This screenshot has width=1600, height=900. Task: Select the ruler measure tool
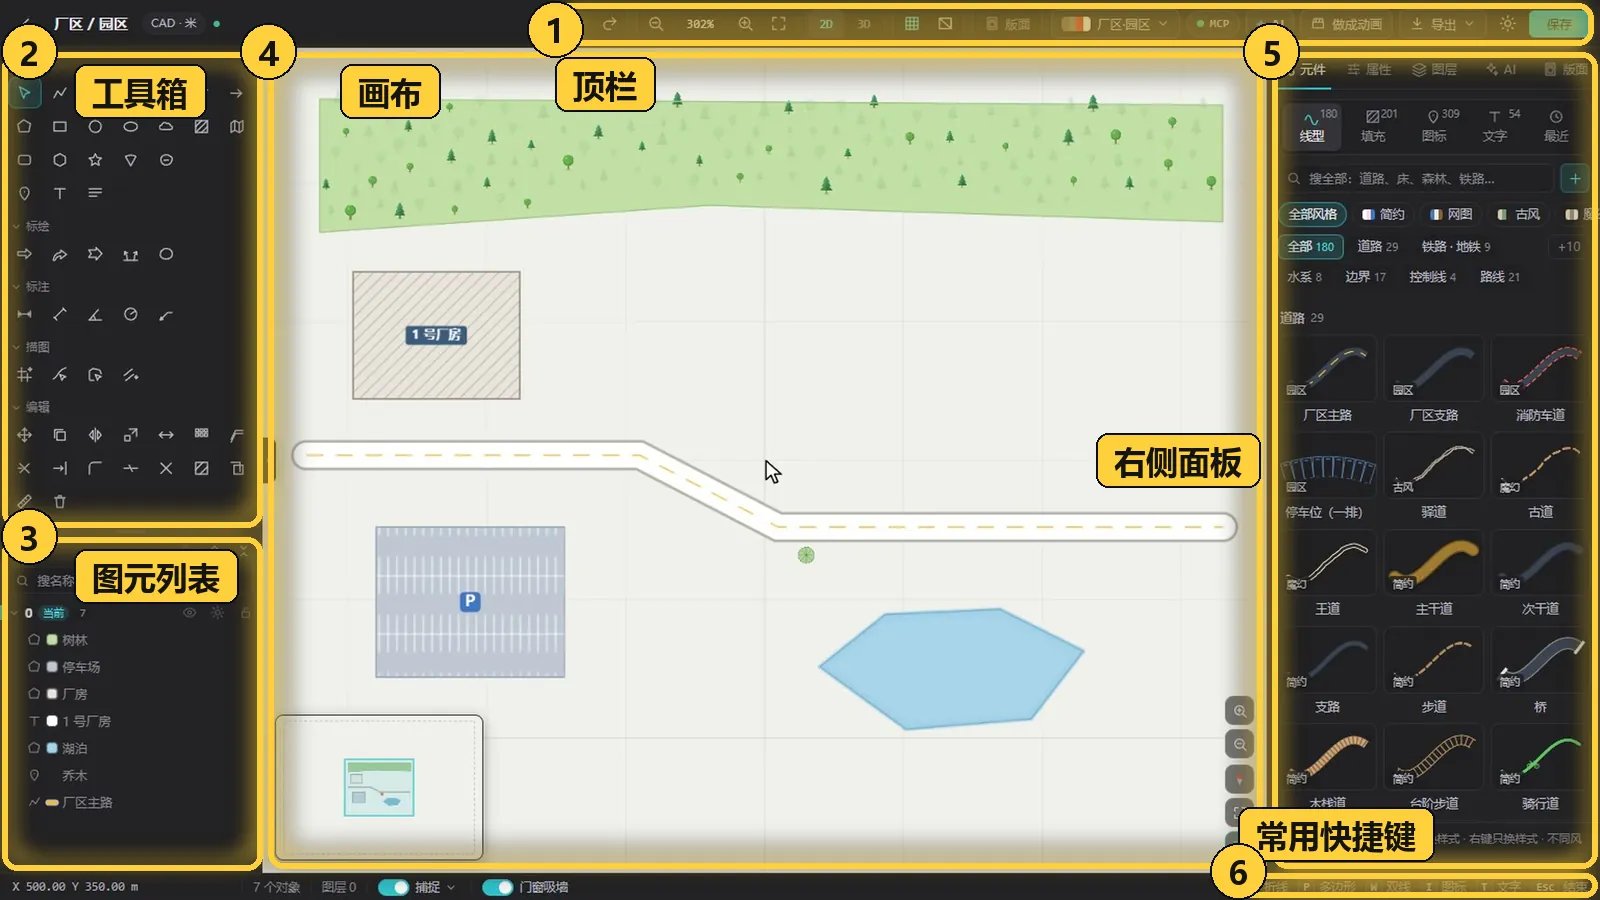pyautogui.click(x=25, y=501)
